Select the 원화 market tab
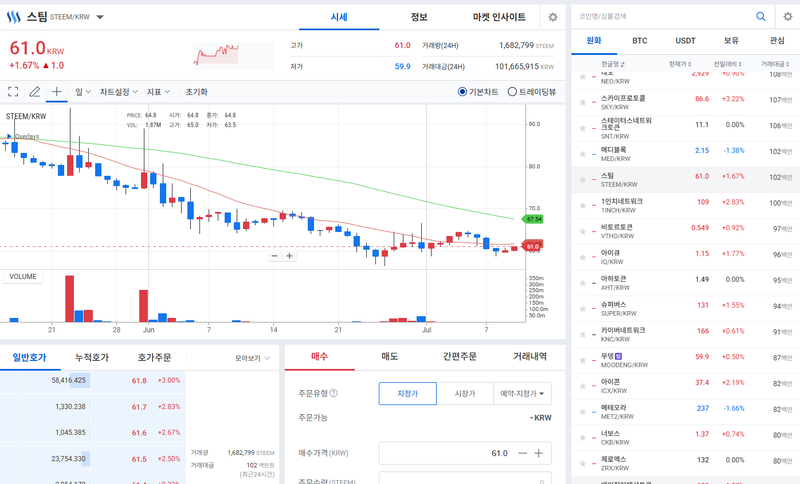This screenshot has width=800, height=484. (594, 40)
